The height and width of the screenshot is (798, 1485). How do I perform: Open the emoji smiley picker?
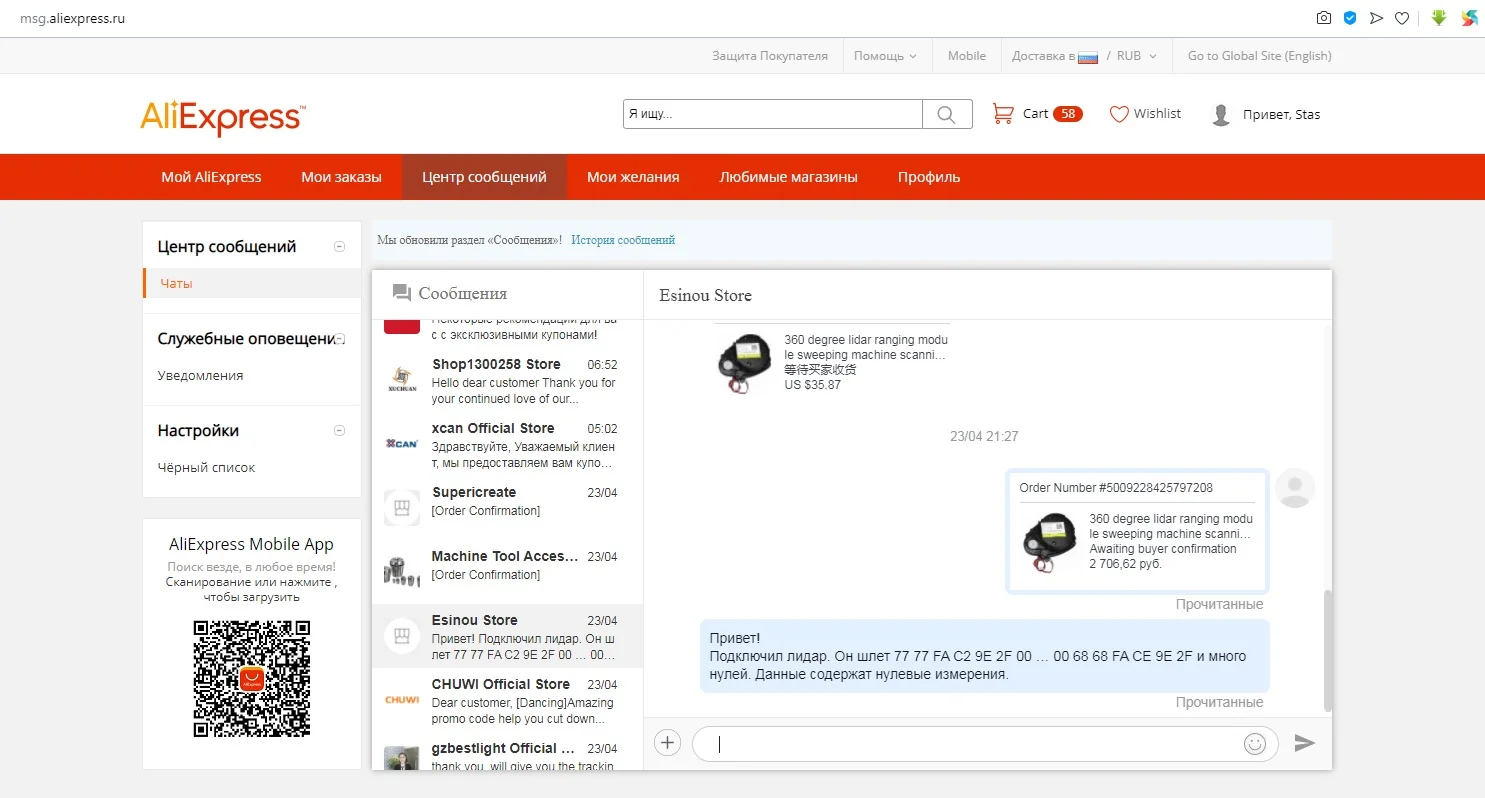1255,743
